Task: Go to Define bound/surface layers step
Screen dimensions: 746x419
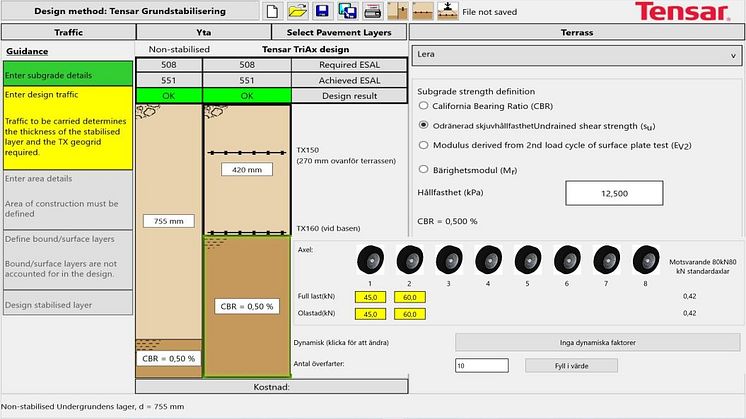Action: pos(68,260)
